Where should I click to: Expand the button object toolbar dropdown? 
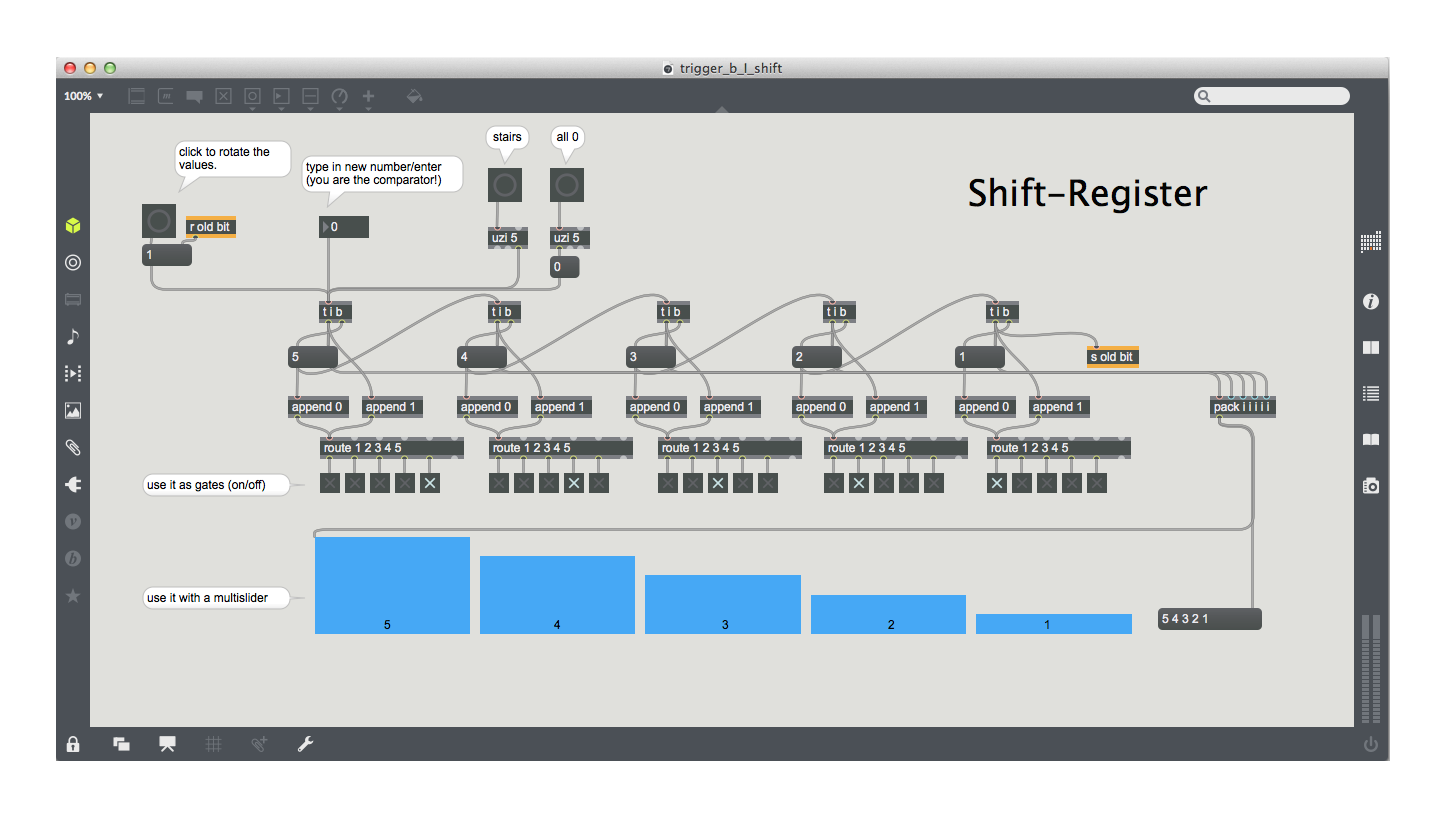[x=253, y=97]
